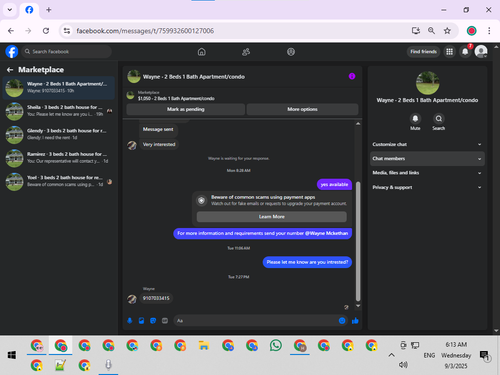The width and height of the screenshot is (500, 375).
Task: Click the install app icon in address bar
Action: click(416, 31)
